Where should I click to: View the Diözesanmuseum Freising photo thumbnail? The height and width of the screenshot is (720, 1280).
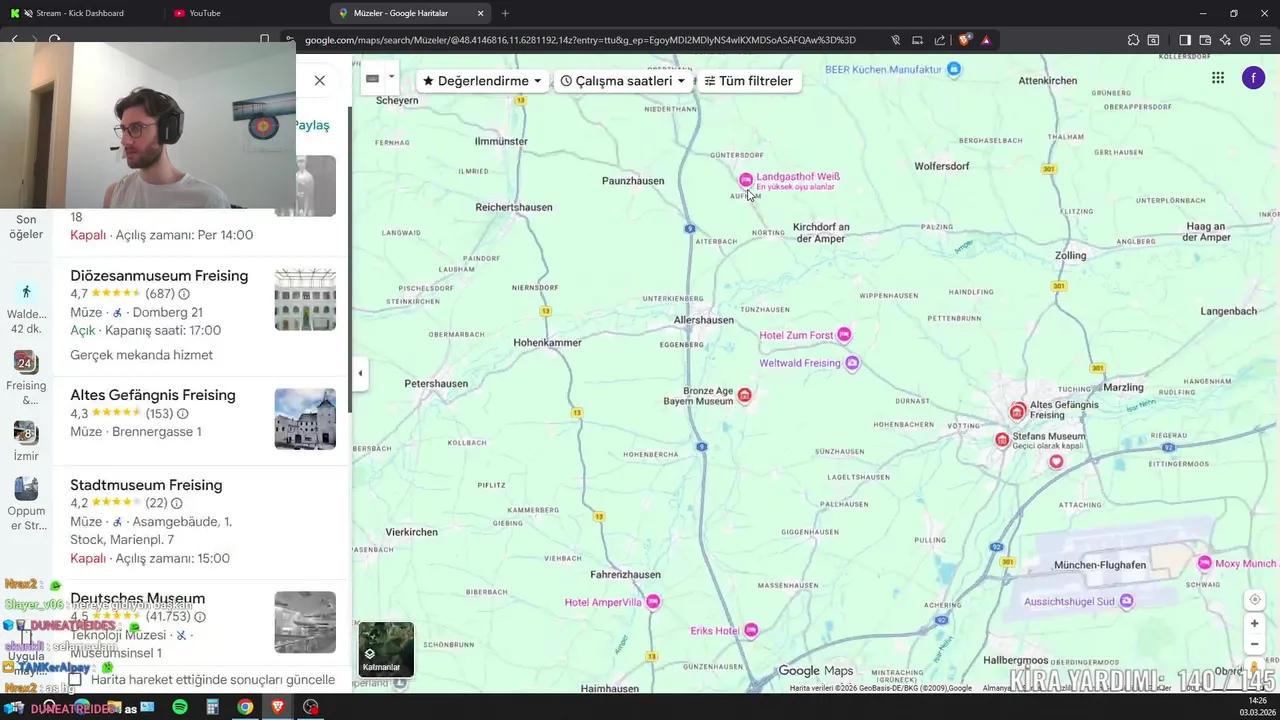(x=305, y=299)
